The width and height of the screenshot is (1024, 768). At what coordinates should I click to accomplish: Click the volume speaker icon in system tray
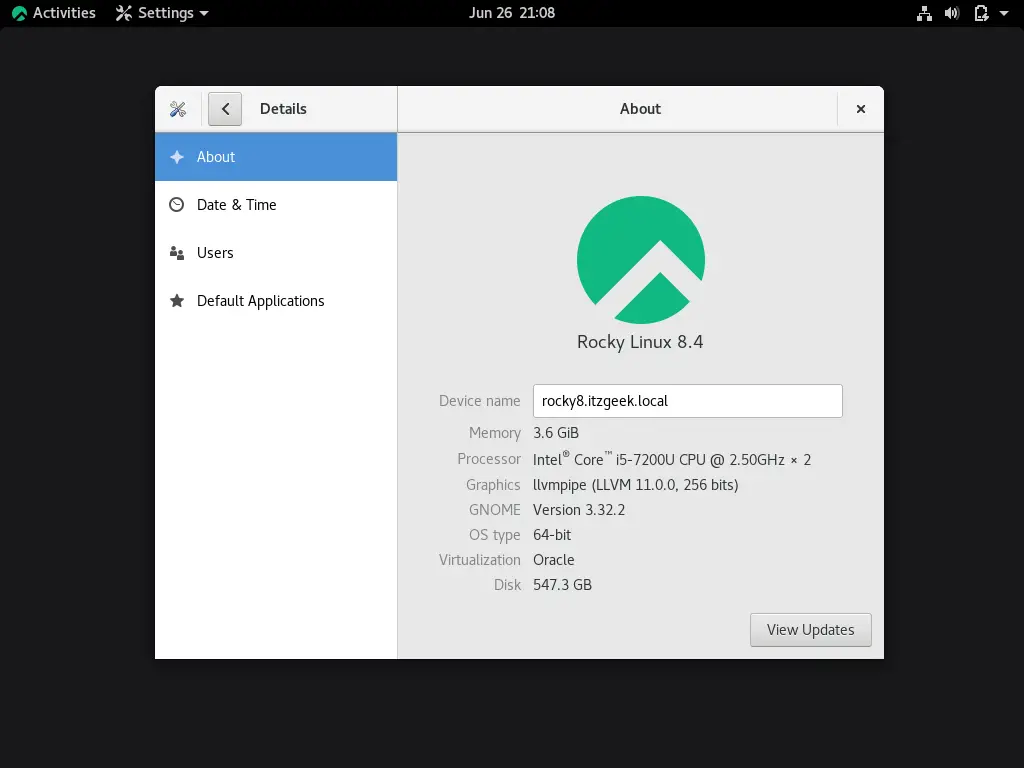(952, 13)
